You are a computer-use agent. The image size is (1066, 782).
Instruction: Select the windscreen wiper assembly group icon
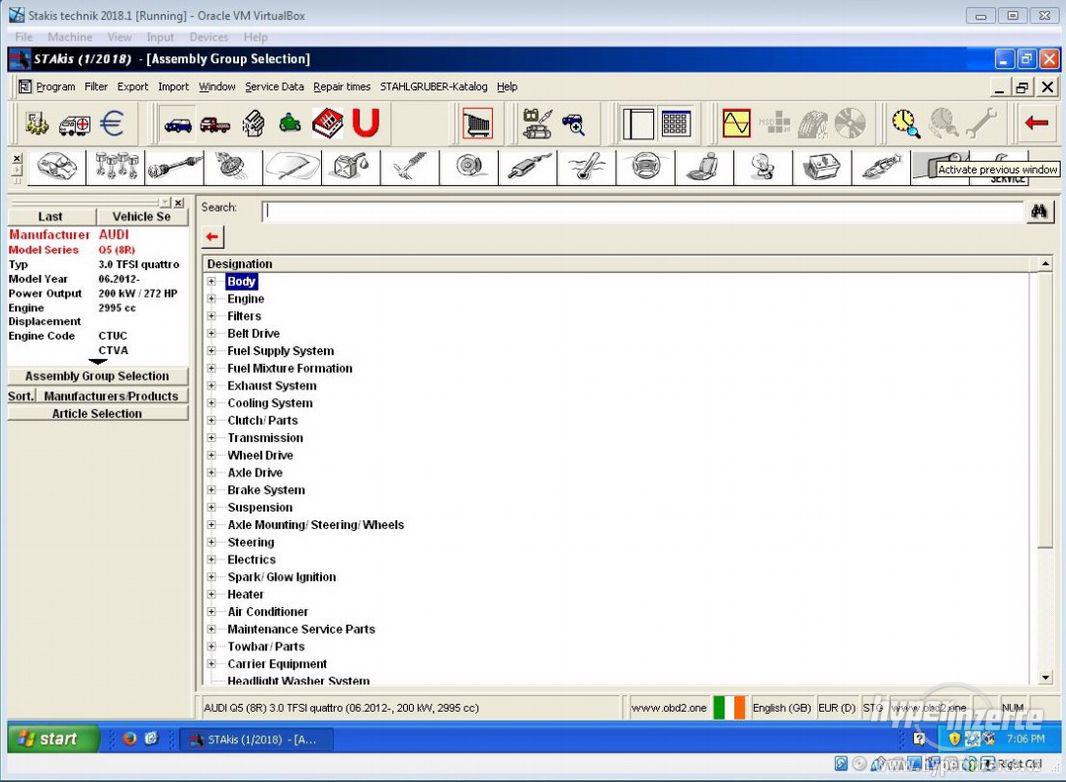tap(292, 167)
